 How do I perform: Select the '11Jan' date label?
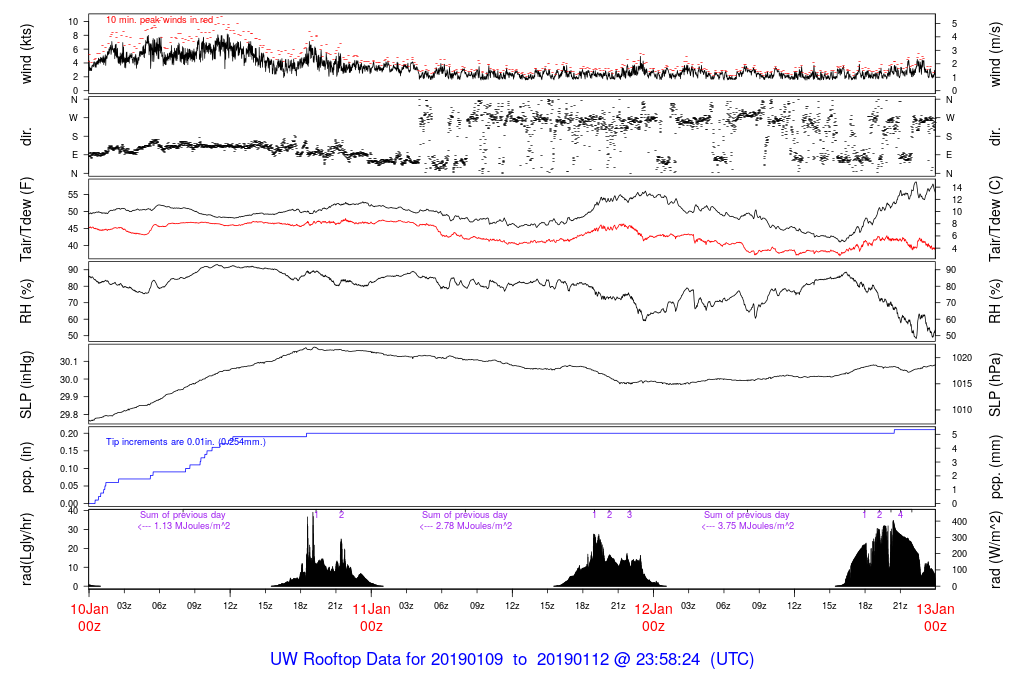tap(372, 609)
